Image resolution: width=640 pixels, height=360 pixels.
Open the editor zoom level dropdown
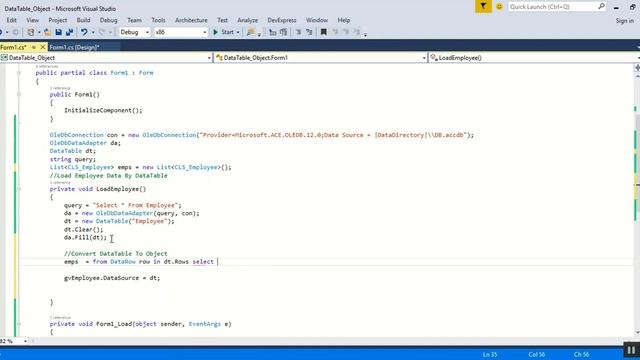coord(25,341)
